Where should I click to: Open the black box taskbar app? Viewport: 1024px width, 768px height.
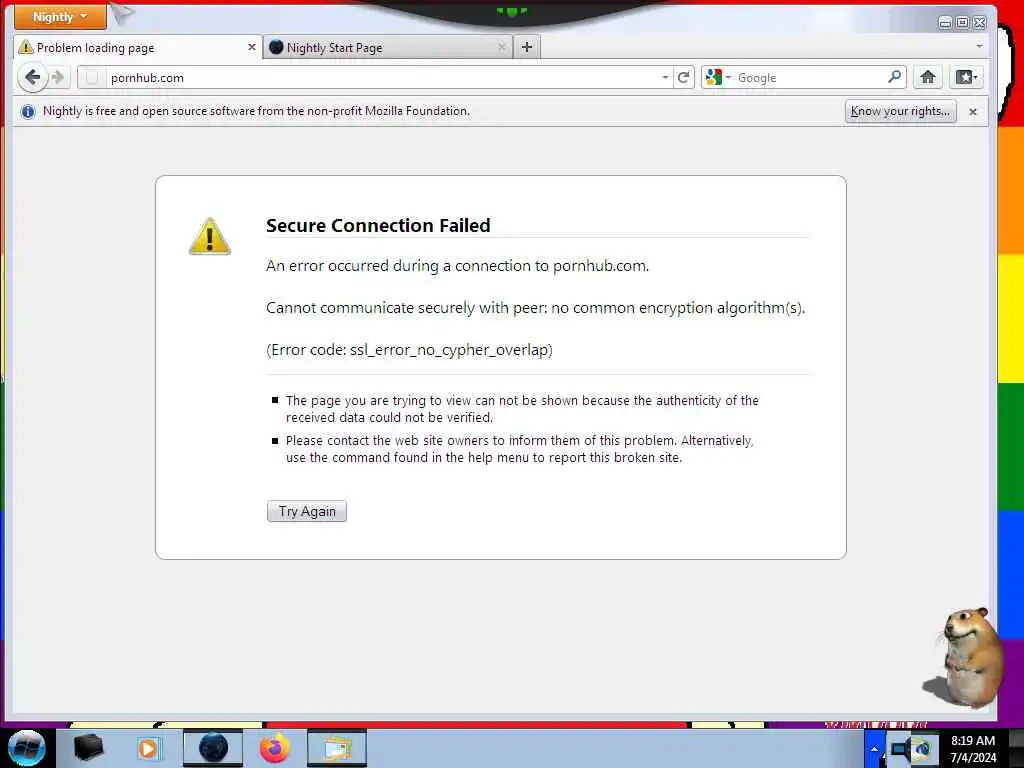(88, 748)
